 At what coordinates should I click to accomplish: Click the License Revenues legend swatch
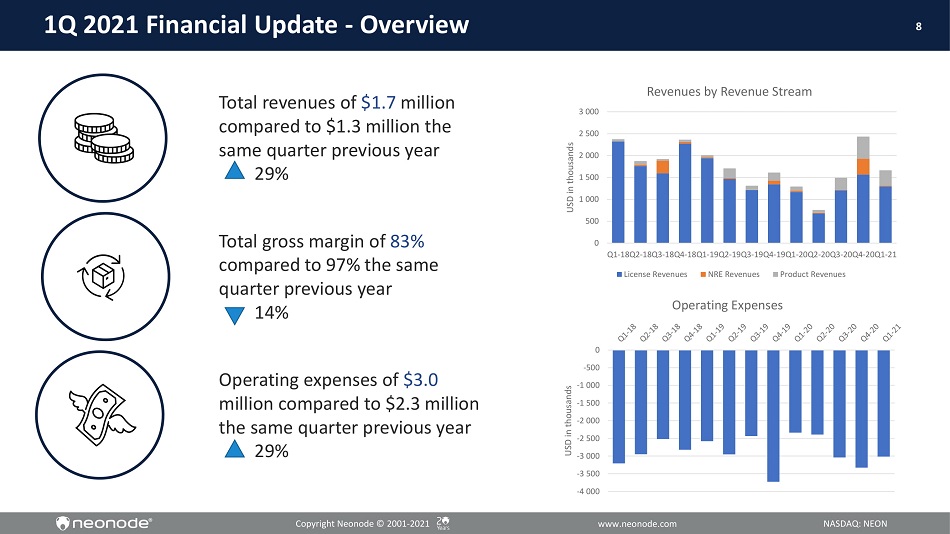tap(619, 275)
